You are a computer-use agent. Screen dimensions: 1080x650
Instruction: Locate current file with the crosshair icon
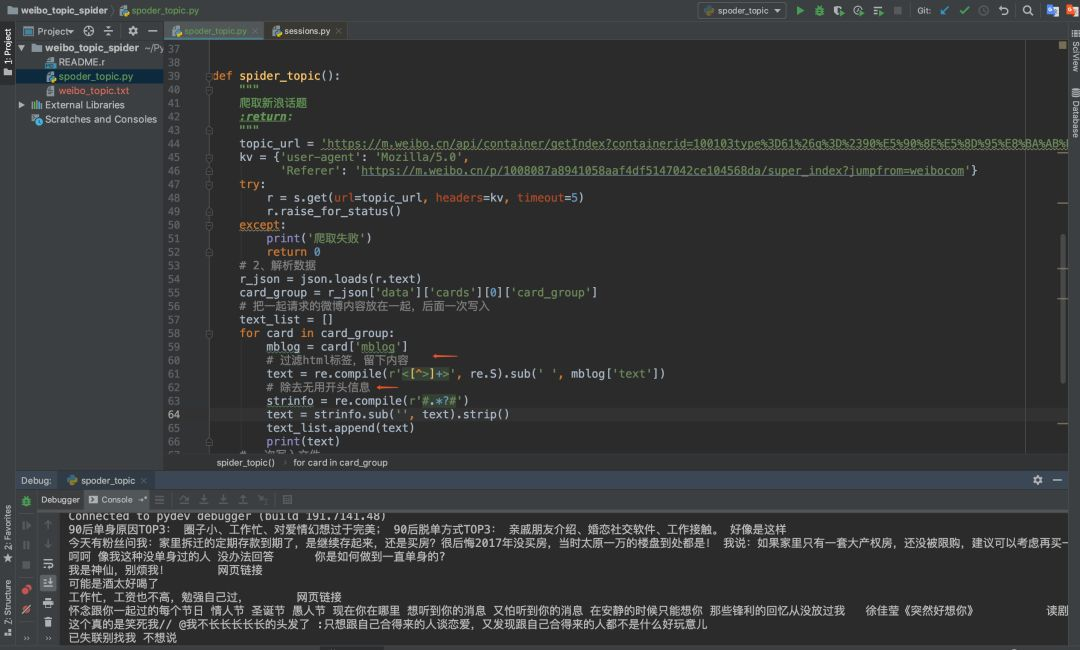(89, 31)
